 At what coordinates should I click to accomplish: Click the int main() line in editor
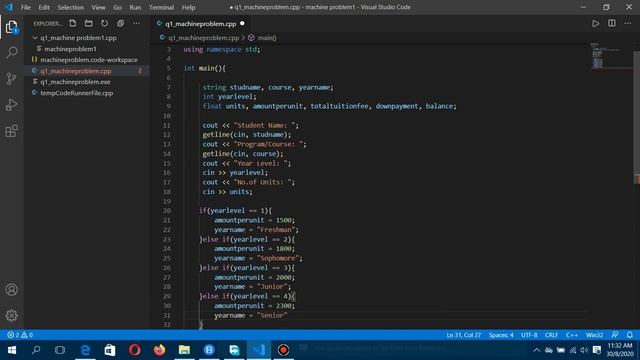click(204, 68)
